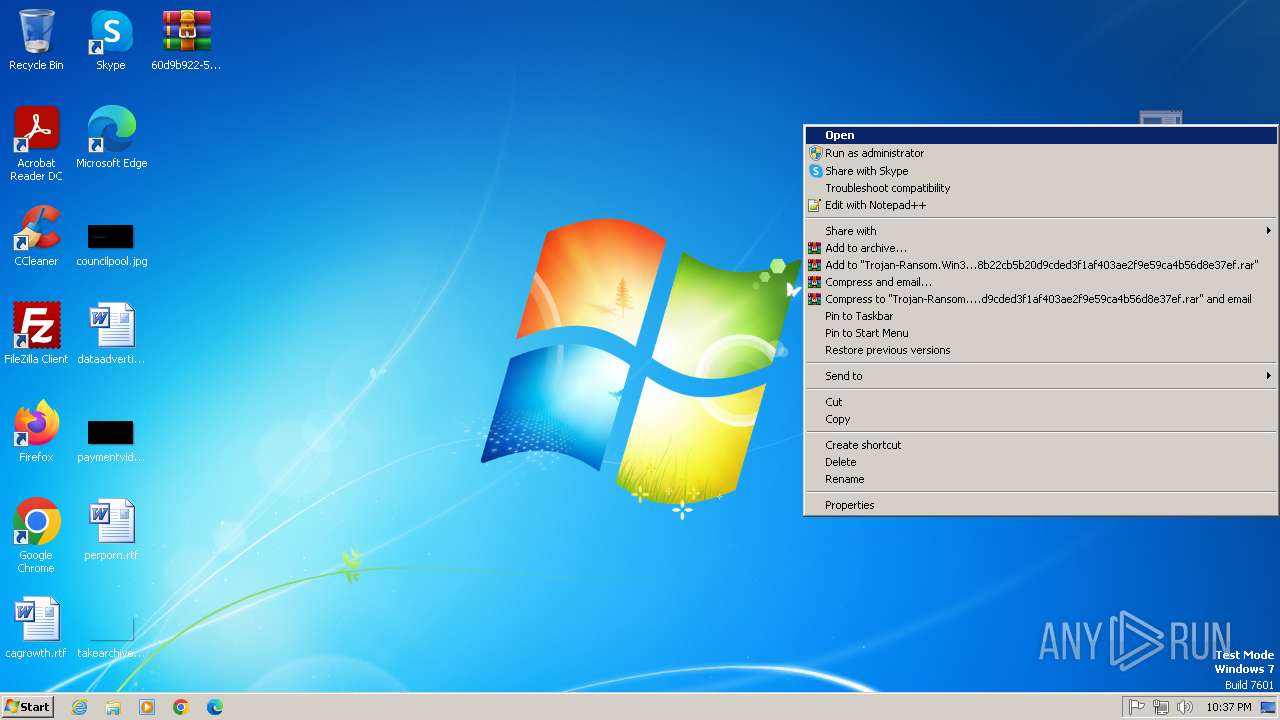The width and height of the screenshot is (1280, 720).
Task: Choose Delete from the context menu
Action: click(1041, 462)
